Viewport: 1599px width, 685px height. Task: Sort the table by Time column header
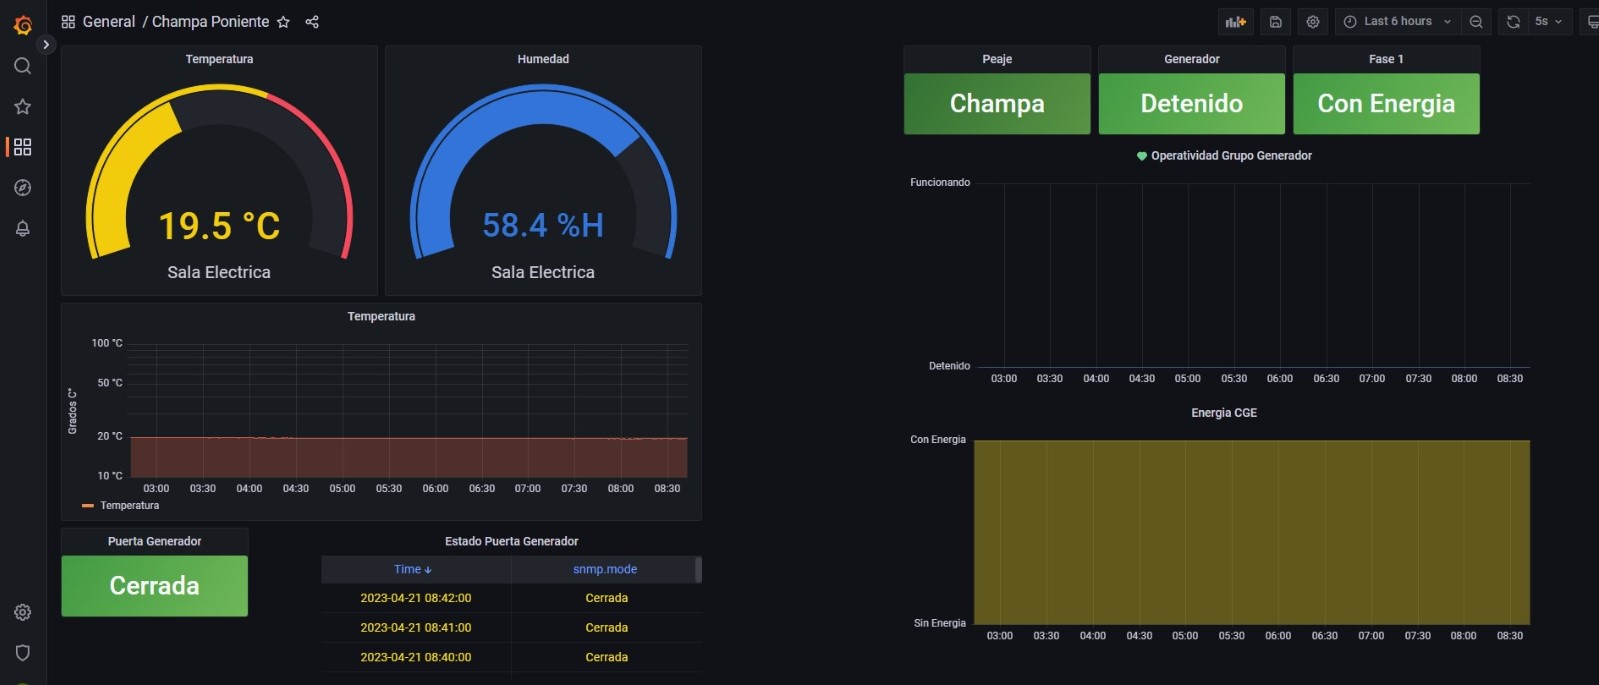[412, 569]
